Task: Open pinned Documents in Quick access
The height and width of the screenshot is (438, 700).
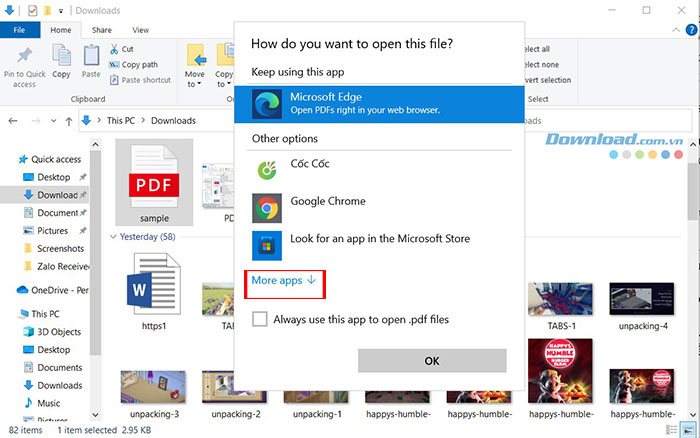Action: click(x=57, y=213)
